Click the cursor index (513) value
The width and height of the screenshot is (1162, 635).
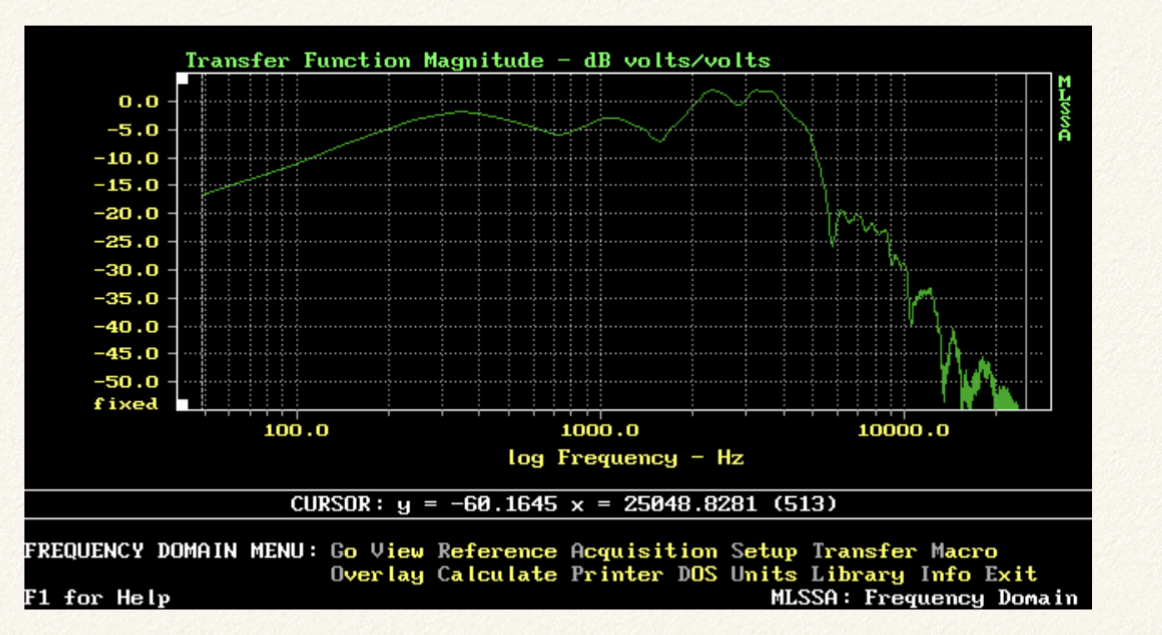pos(804,505)
